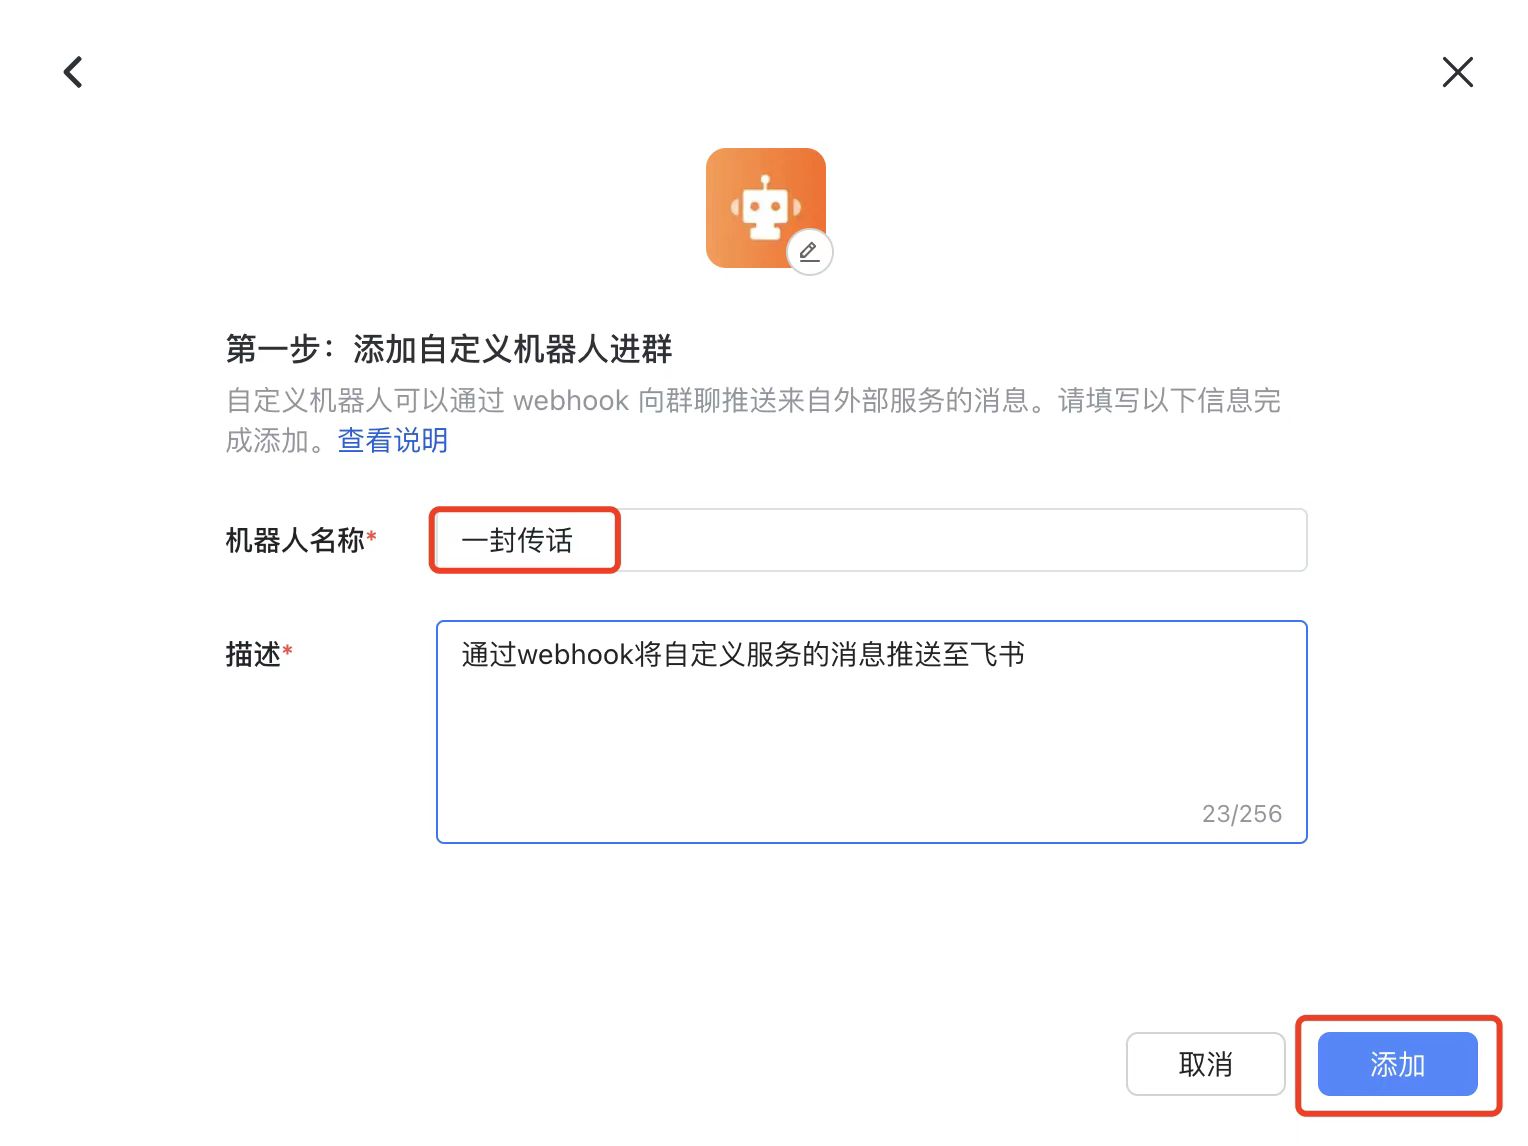The height and width of the screenshot is (1146, 1528).
Task: Open the 查看说明 help link
Action: (x=393, y=440)
